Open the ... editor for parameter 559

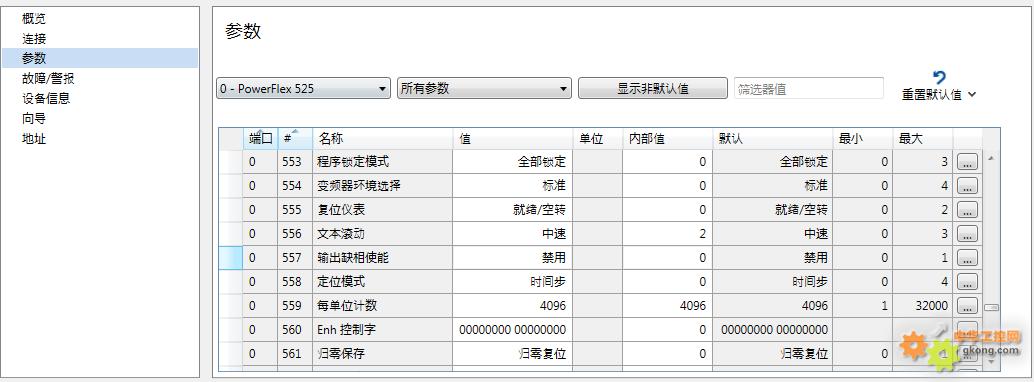point(967,306)
